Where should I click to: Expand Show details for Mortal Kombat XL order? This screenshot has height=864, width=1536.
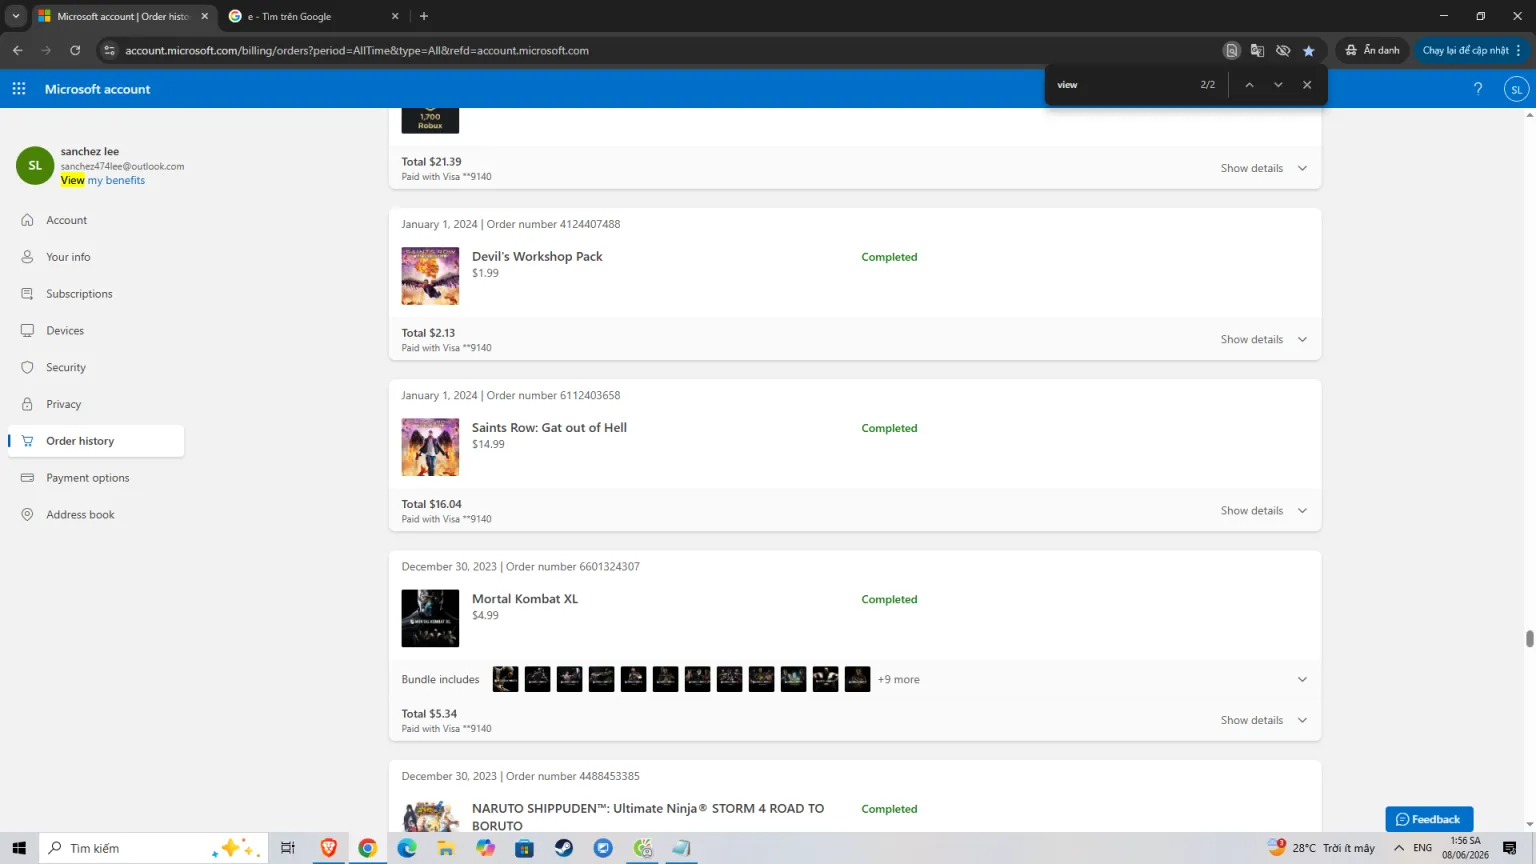[1264, 721]
